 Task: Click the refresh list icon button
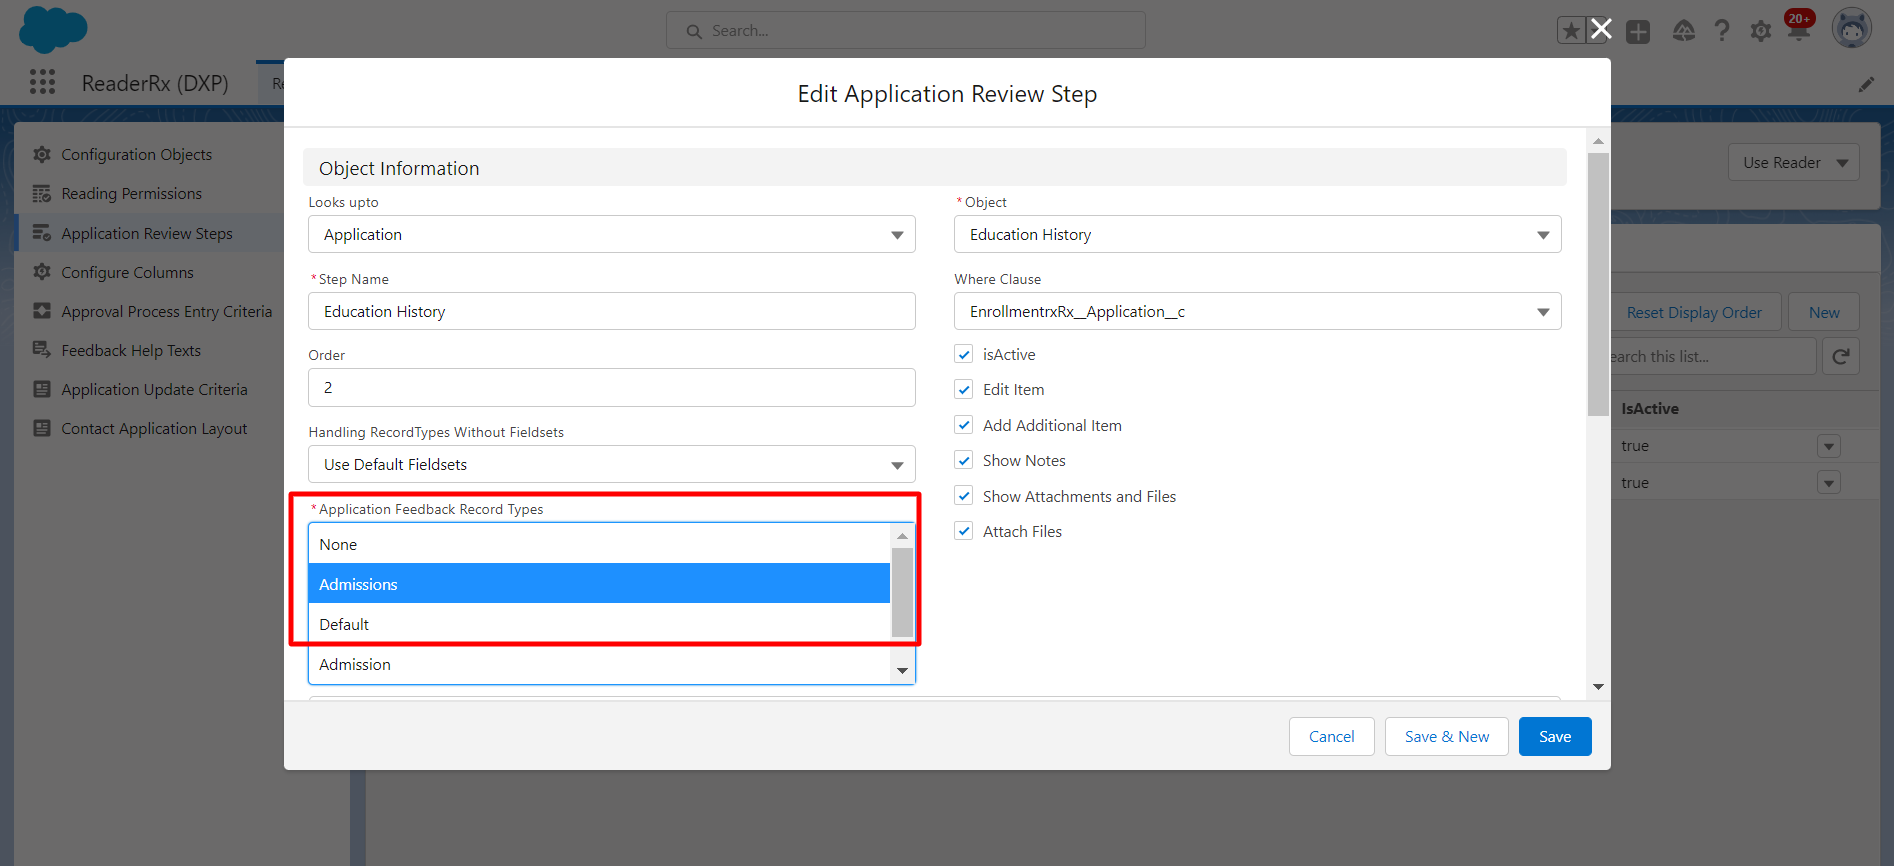tap(1840, 357)
